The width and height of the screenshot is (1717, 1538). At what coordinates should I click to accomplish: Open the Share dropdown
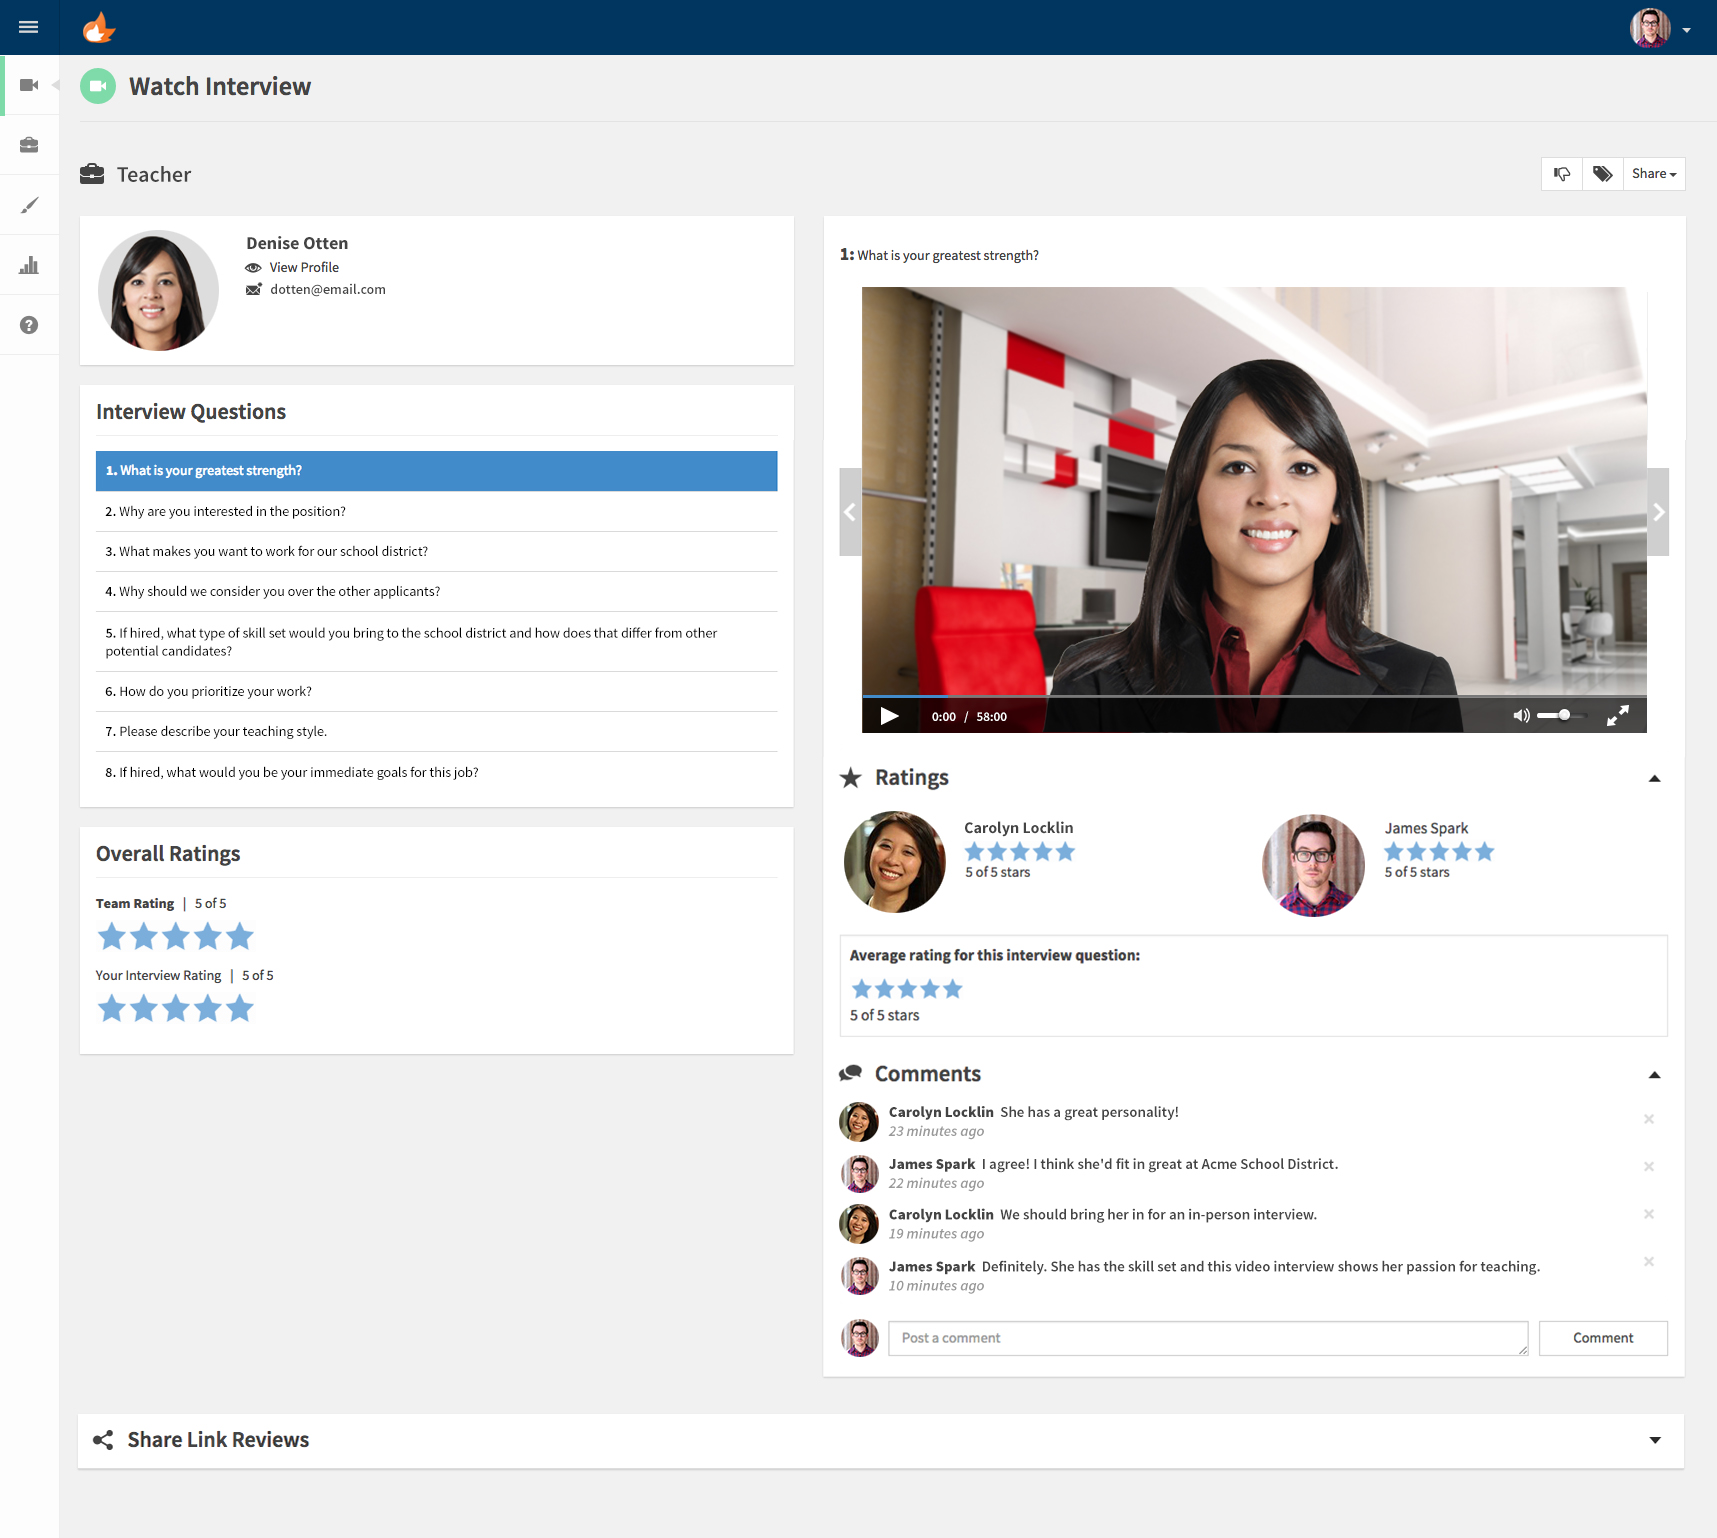coord(1653,174)
